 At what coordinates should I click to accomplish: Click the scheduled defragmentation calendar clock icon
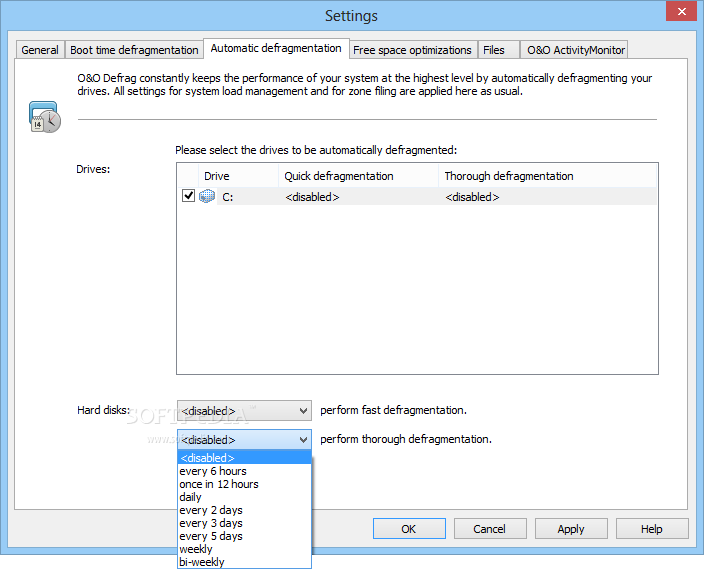tap(44, 117)
